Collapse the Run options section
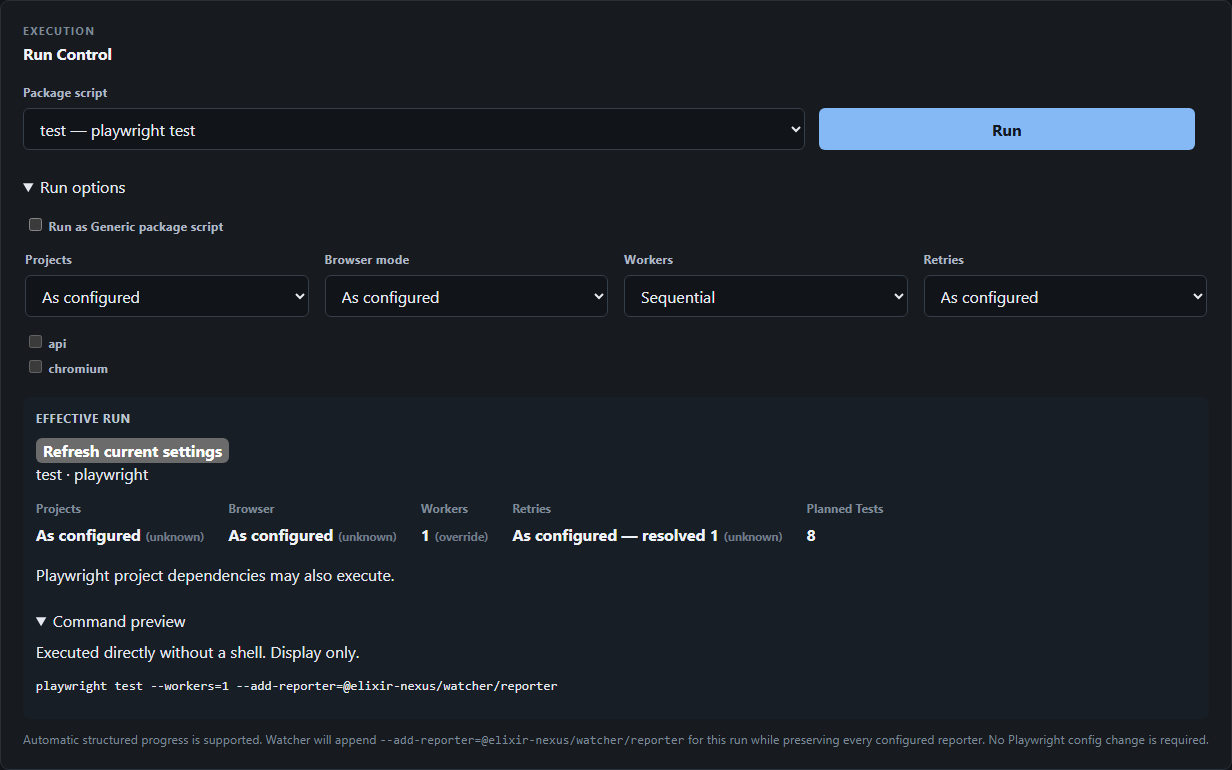The height and width of the screenshot is (770, 1232). pos(75,188)
